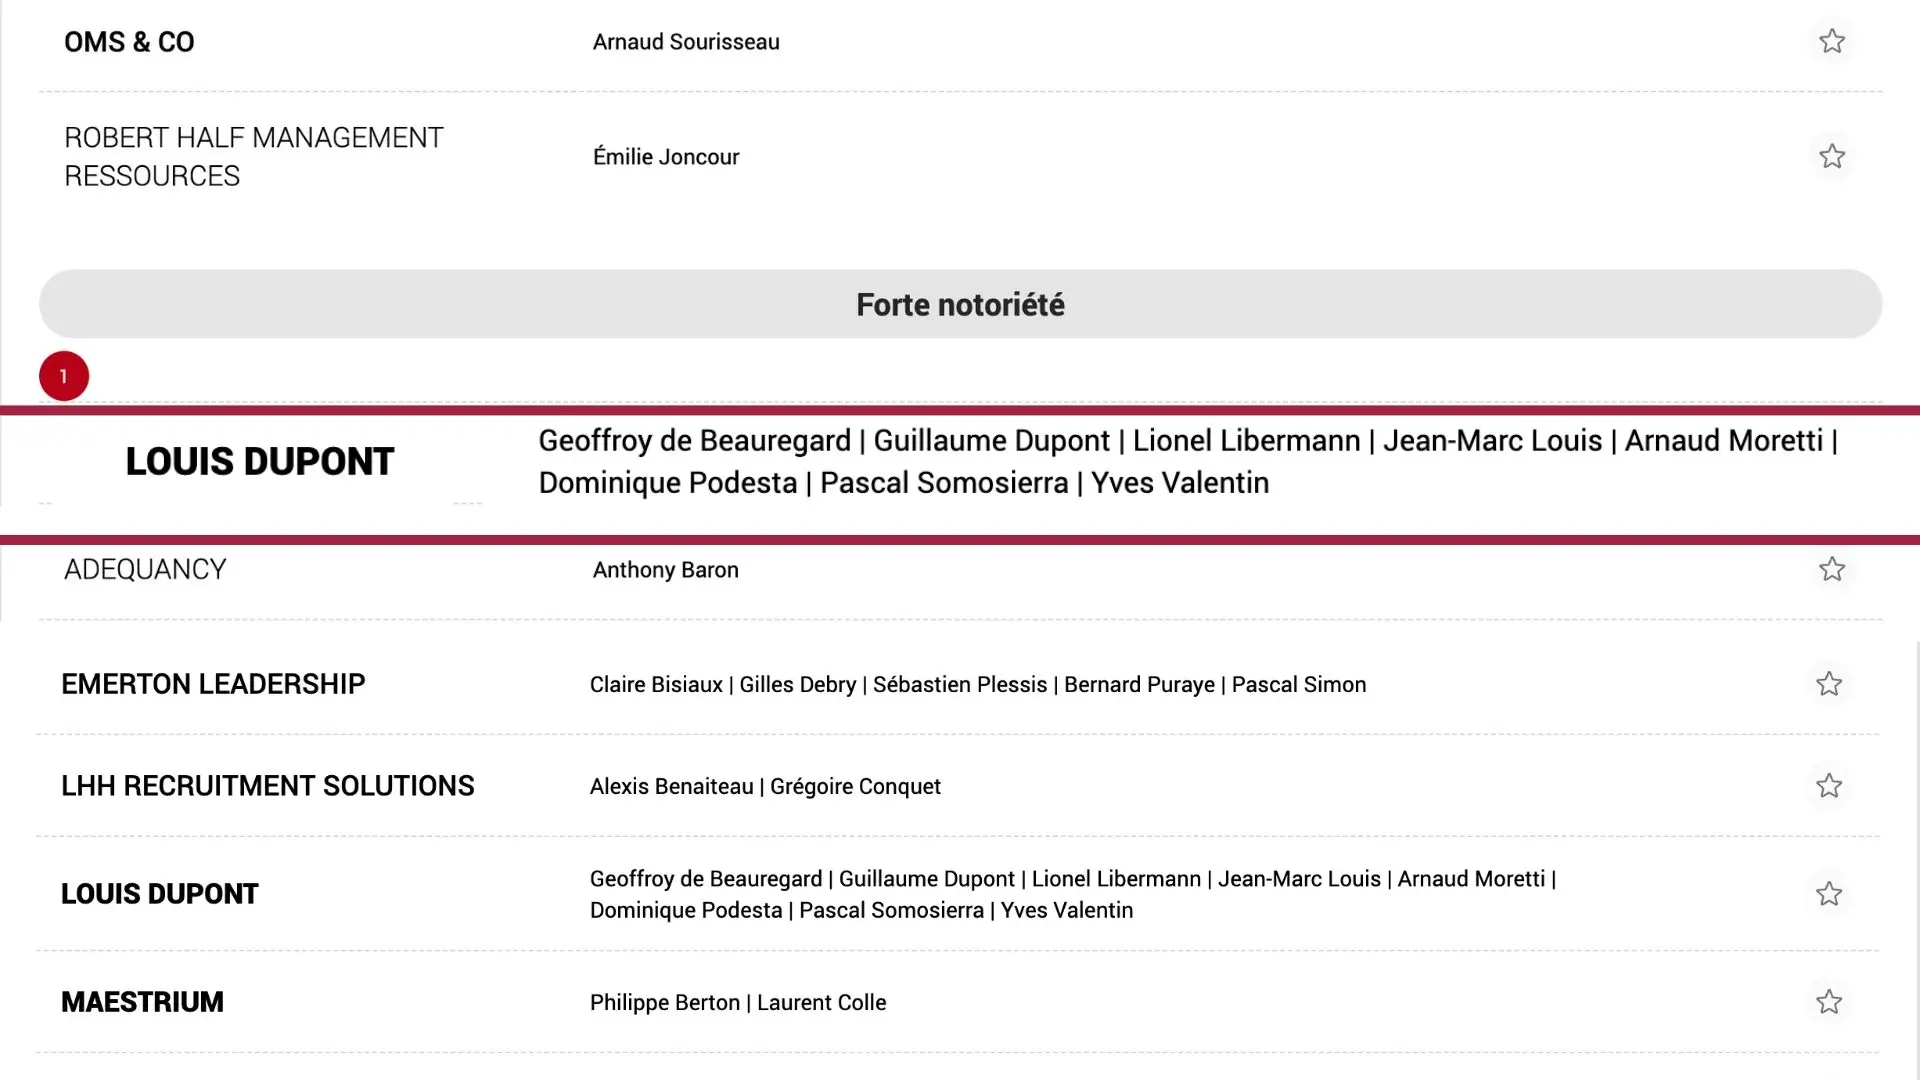Screen dimensions: 1920x1080
Task: Favorite Robert Half Management Ressources row
Action: pyautogui.click(x=1831, y=156)
